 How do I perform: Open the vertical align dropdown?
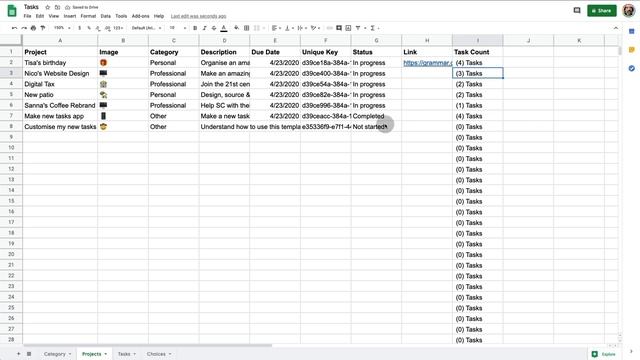289,28
